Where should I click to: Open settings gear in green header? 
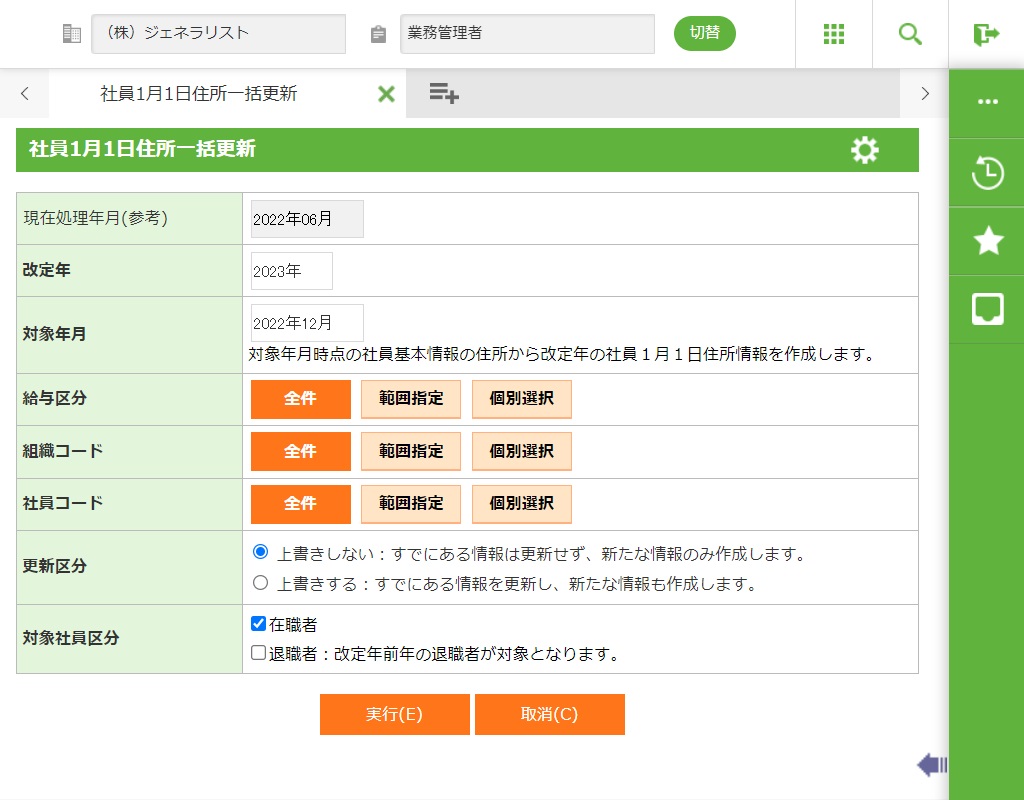(864, 150)
